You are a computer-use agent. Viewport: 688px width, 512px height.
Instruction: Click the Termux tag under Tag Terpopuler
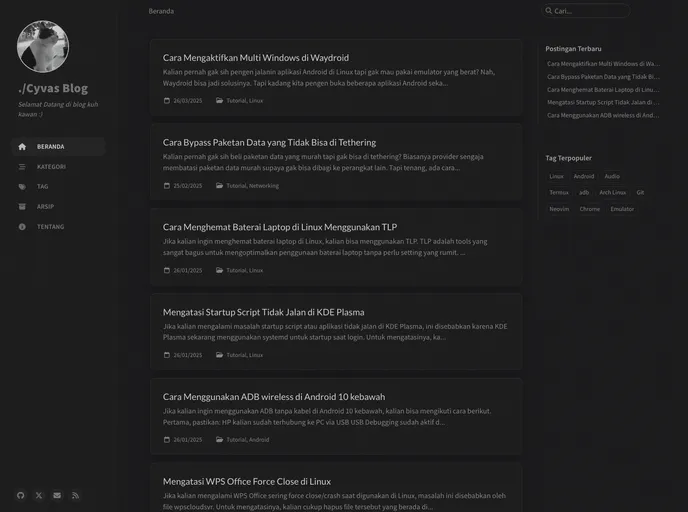click(559, 192)
